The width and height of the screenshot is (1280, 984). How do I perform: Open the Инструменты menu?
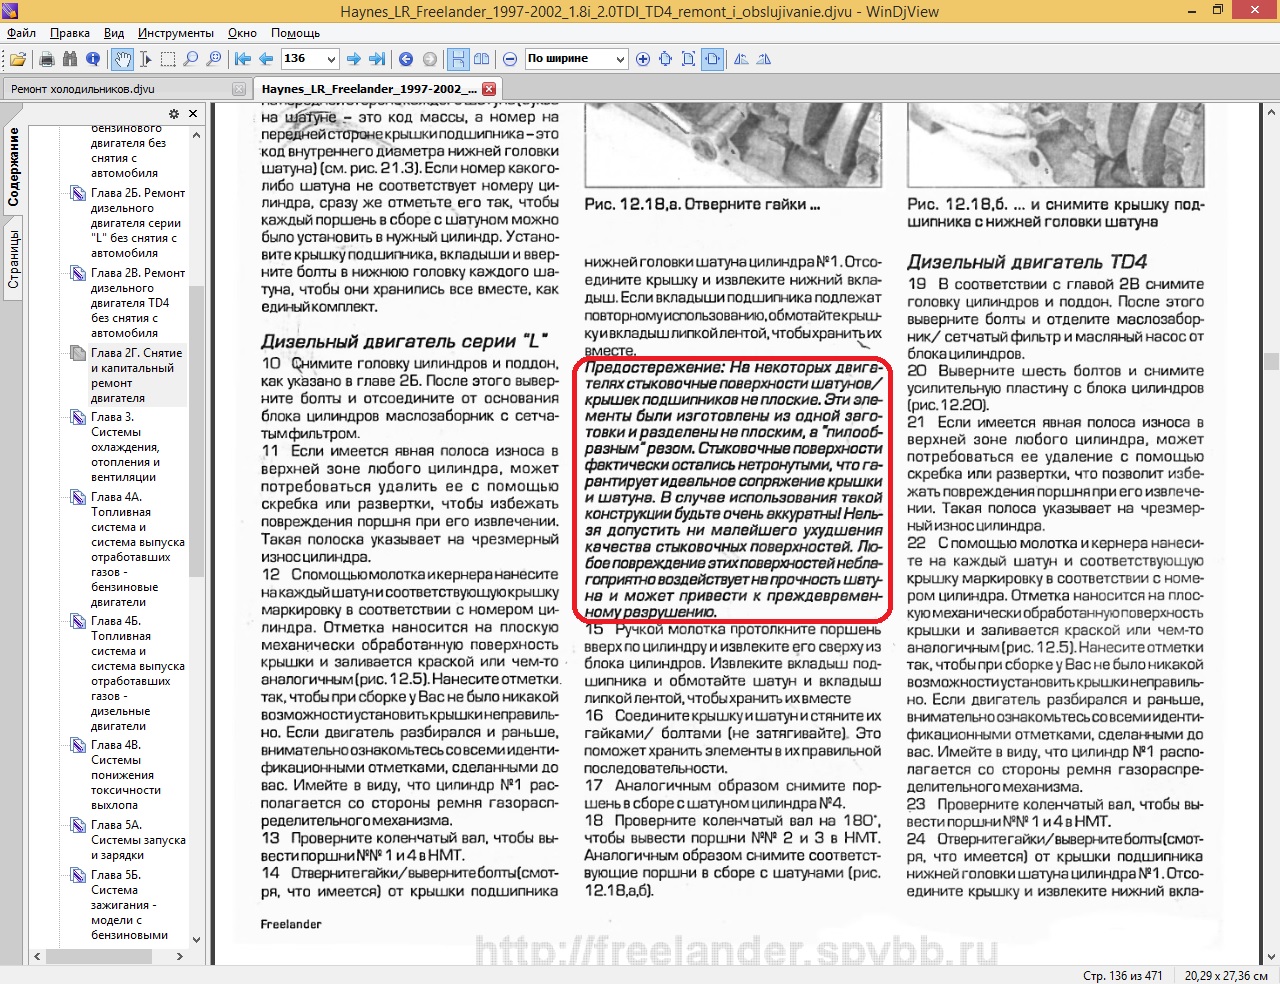pyautogui.click(x=176, y=33)
